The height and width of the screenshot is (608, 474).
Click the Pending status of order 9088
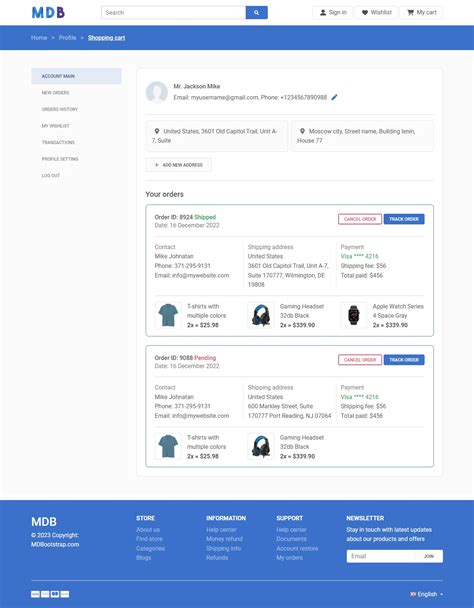pos(205,358)
